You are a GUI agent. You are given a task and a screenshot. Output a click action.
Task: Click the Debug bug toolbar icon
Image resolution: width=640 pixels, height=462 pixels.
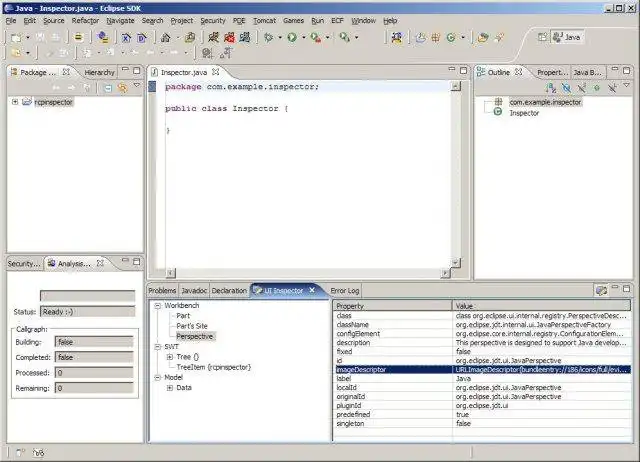pyautogui.click(x=269, y=38)
